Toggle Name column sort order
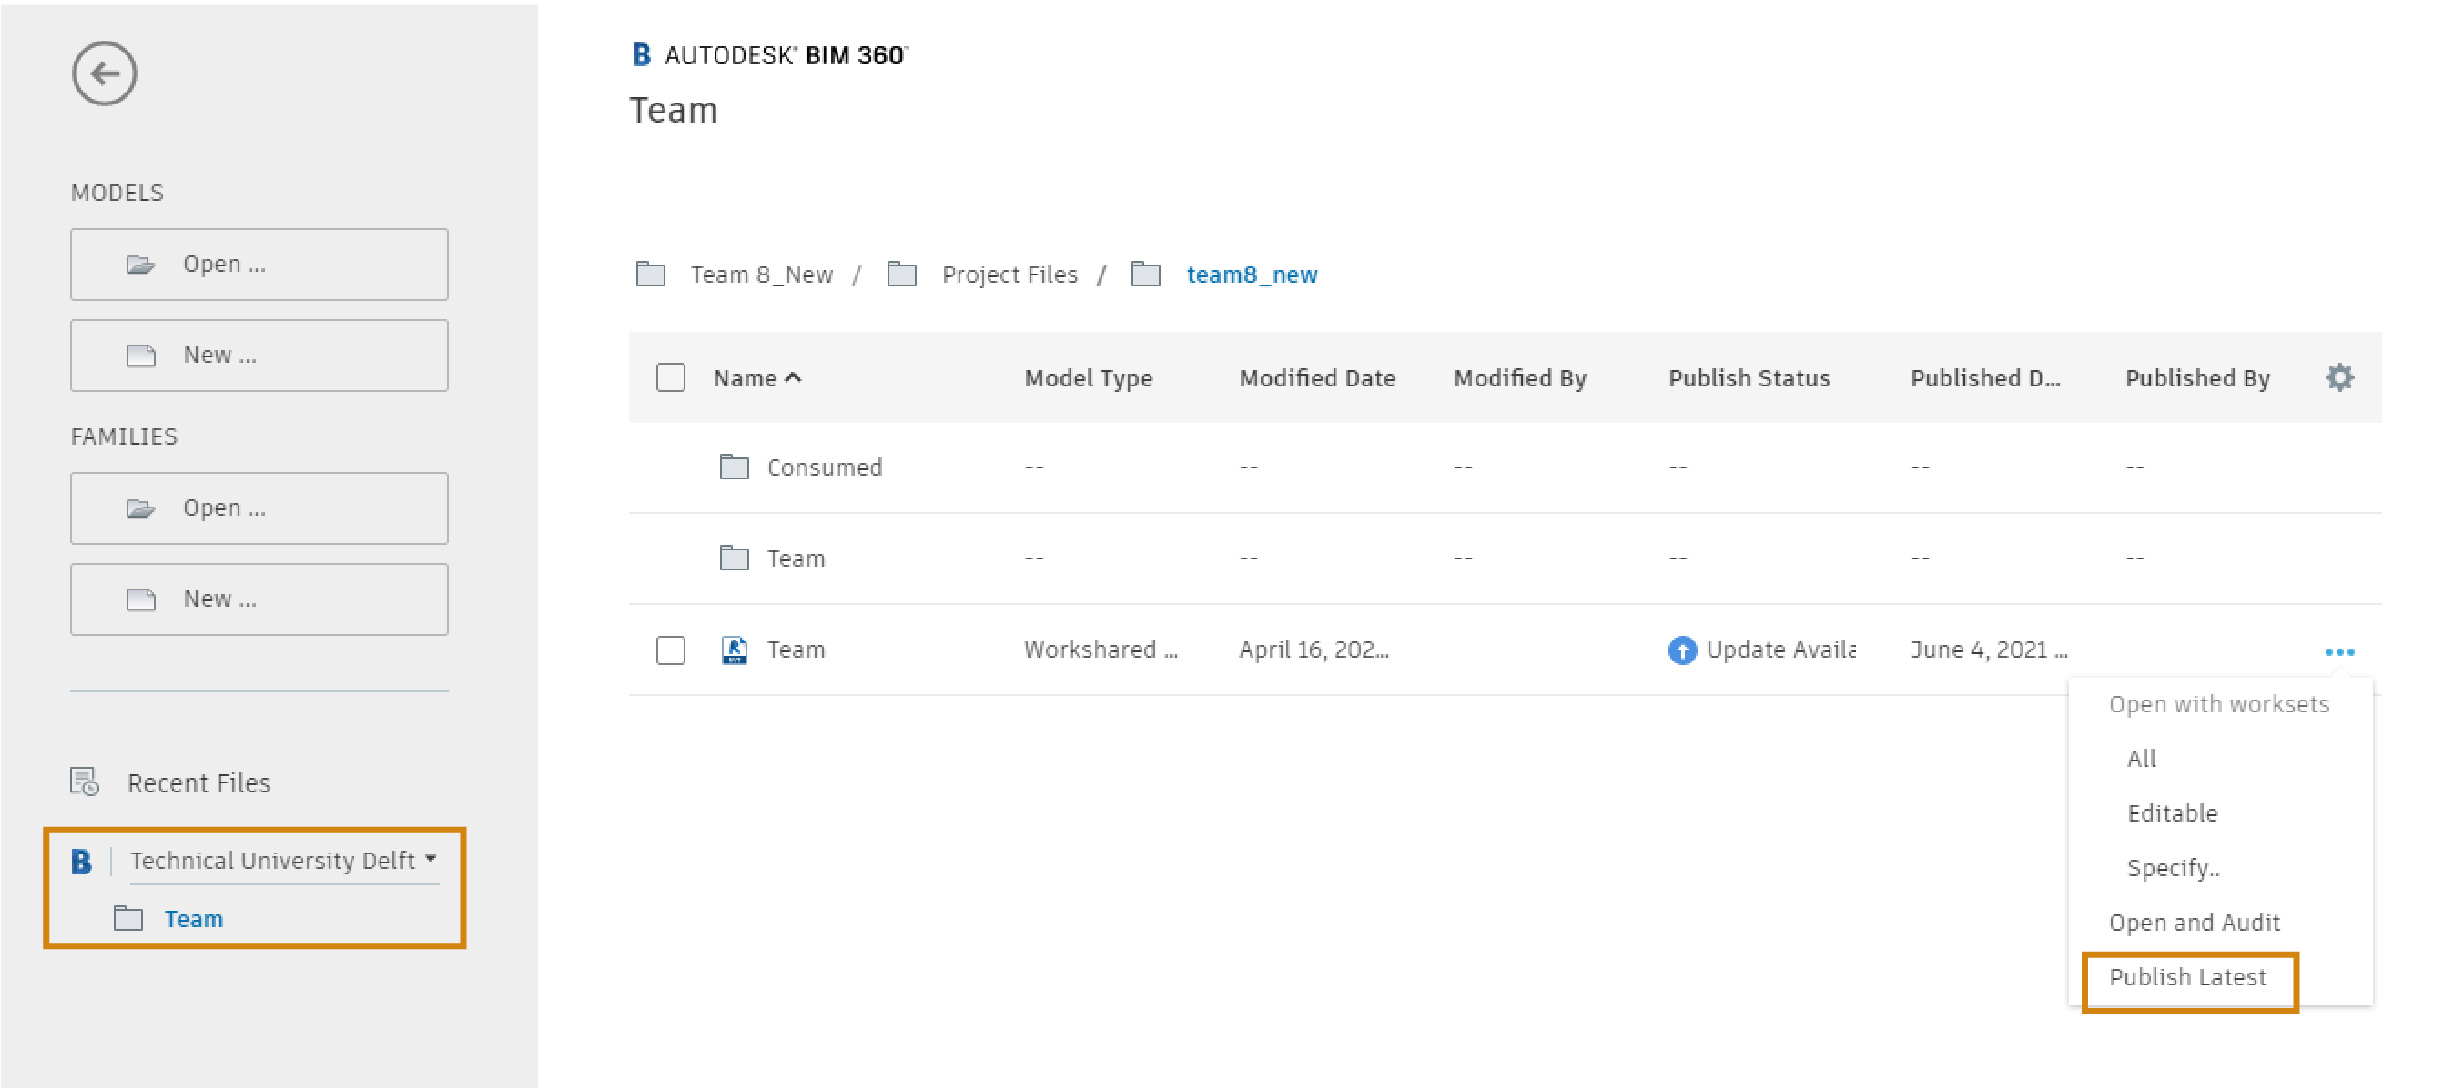The image size is (2451, 1088). (x=758, y=377)
